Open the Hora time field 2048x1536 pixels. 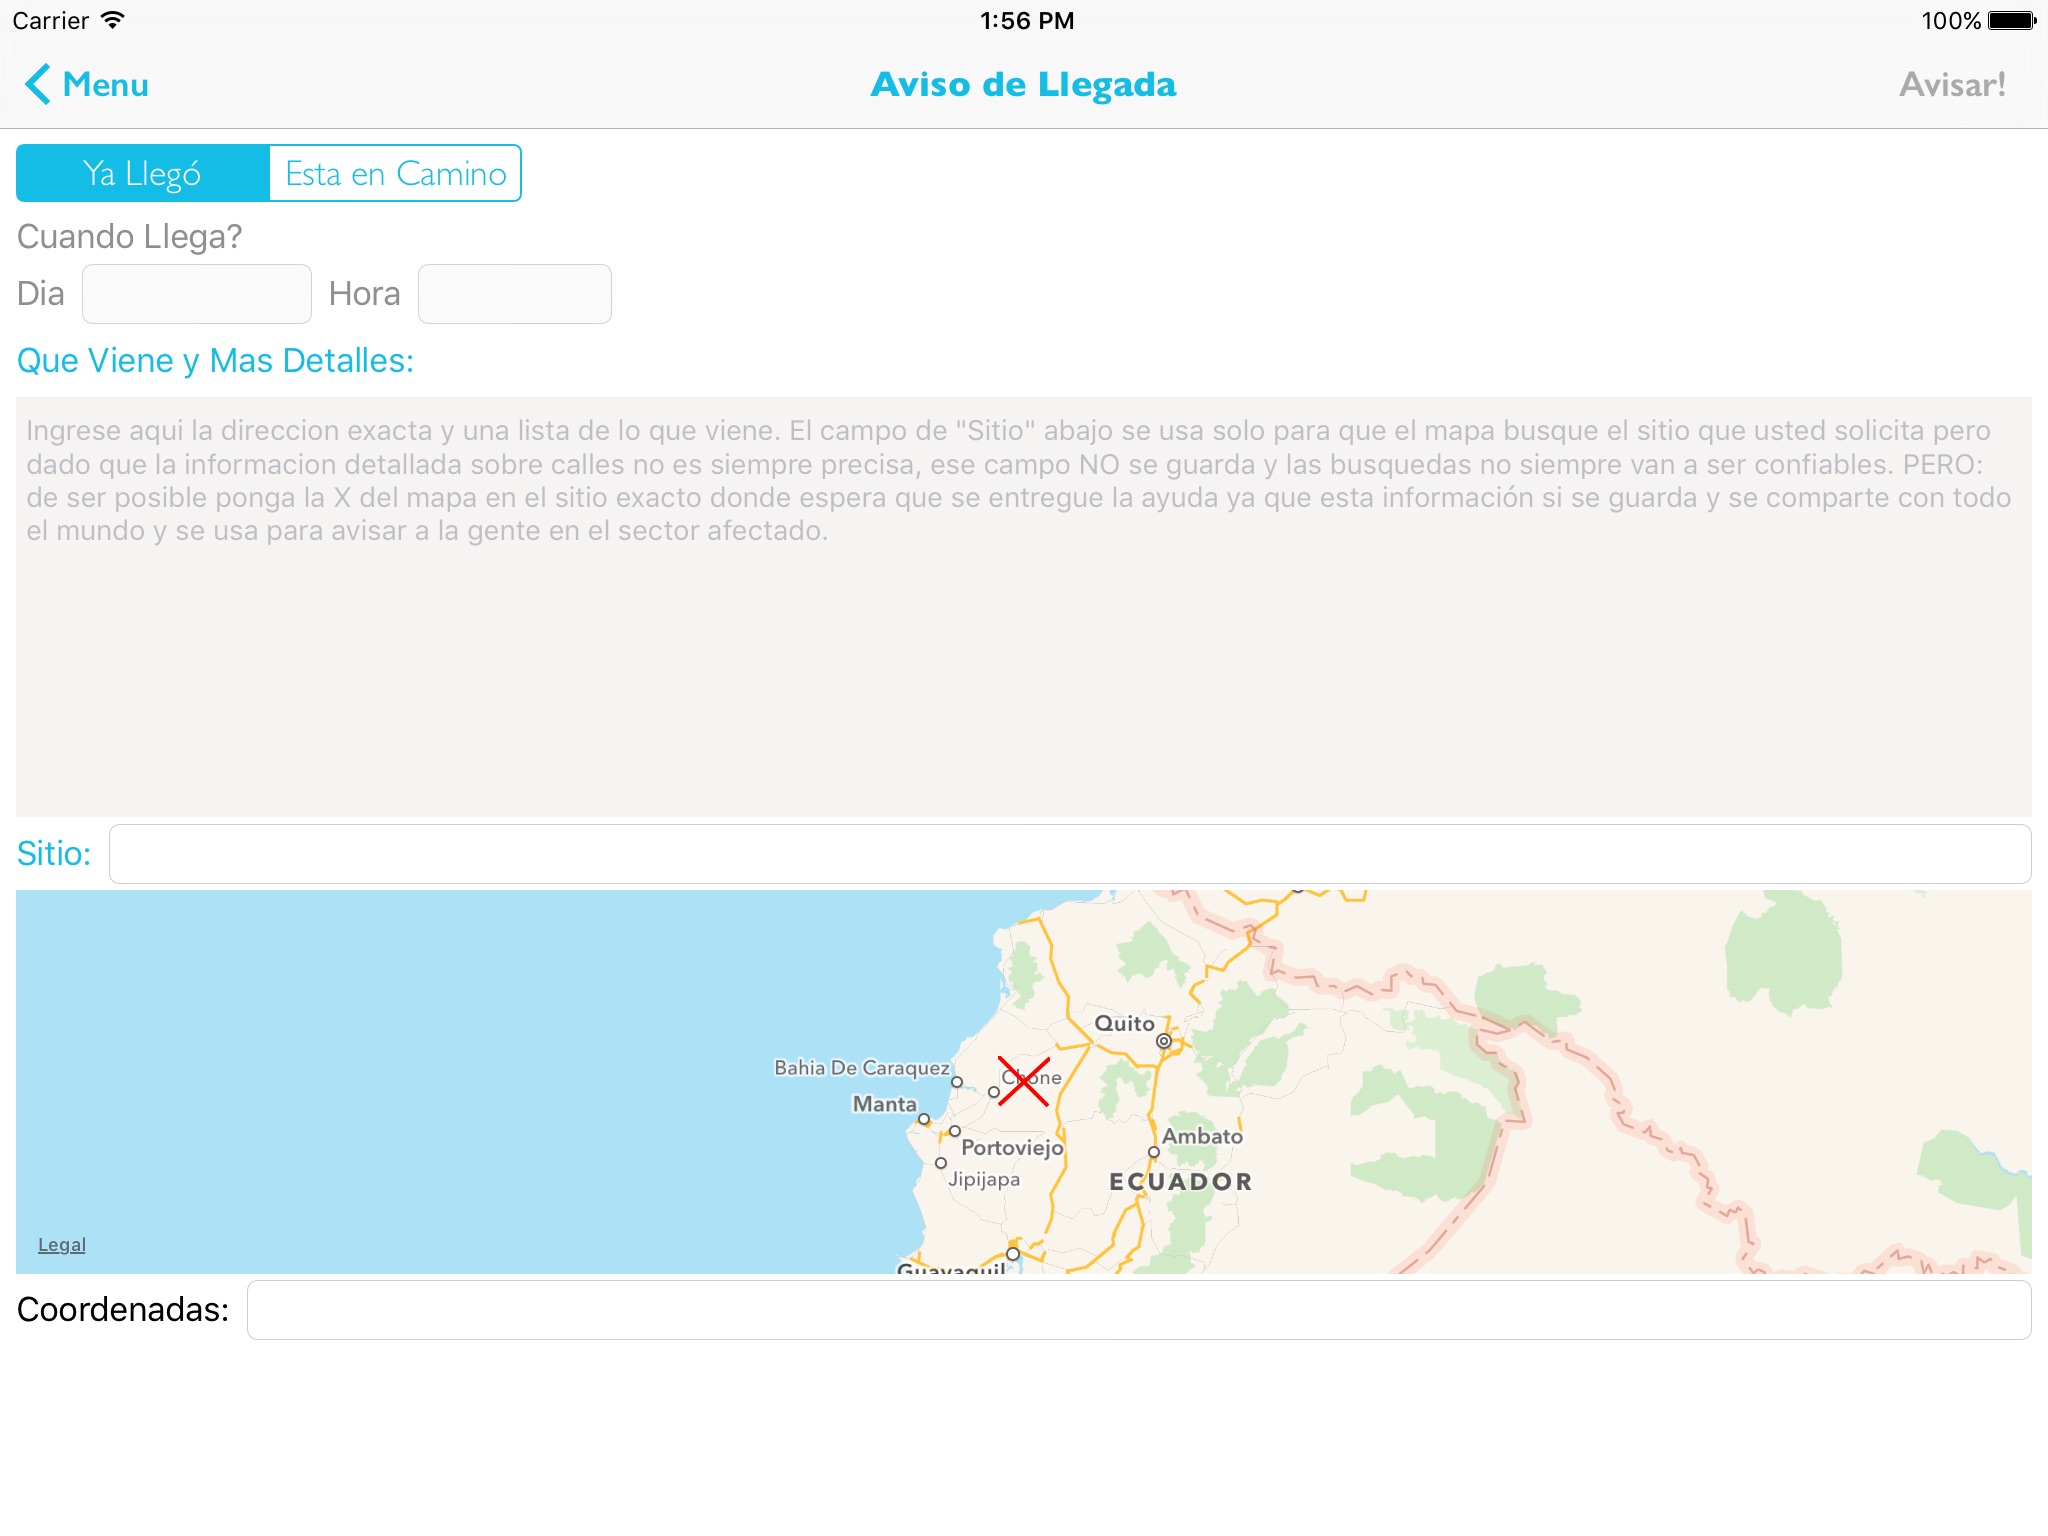(514, 294)
